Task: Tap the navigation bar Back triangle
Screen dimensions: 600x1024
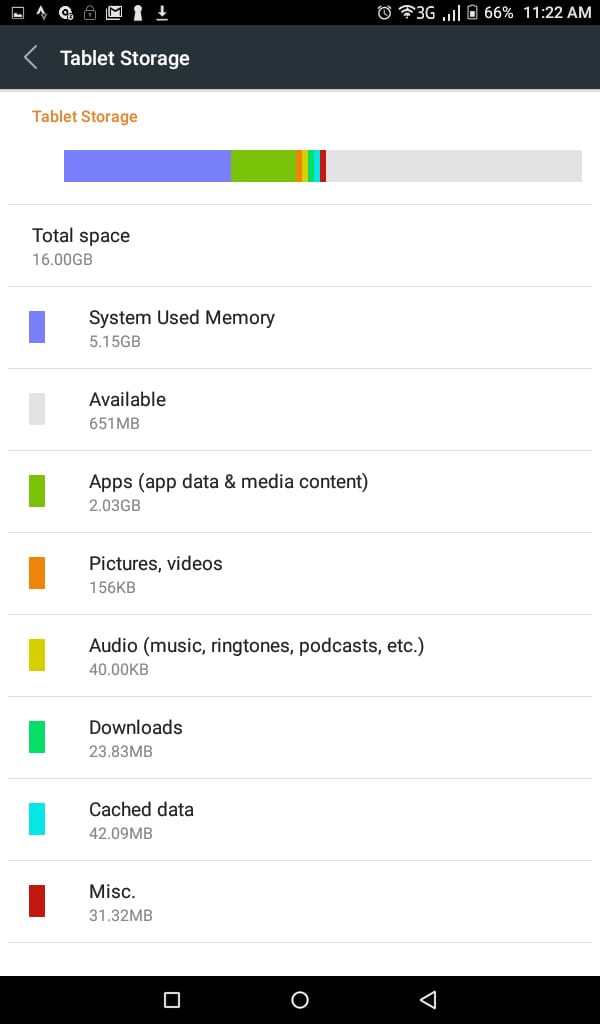Action: click(x=428, y=999)
